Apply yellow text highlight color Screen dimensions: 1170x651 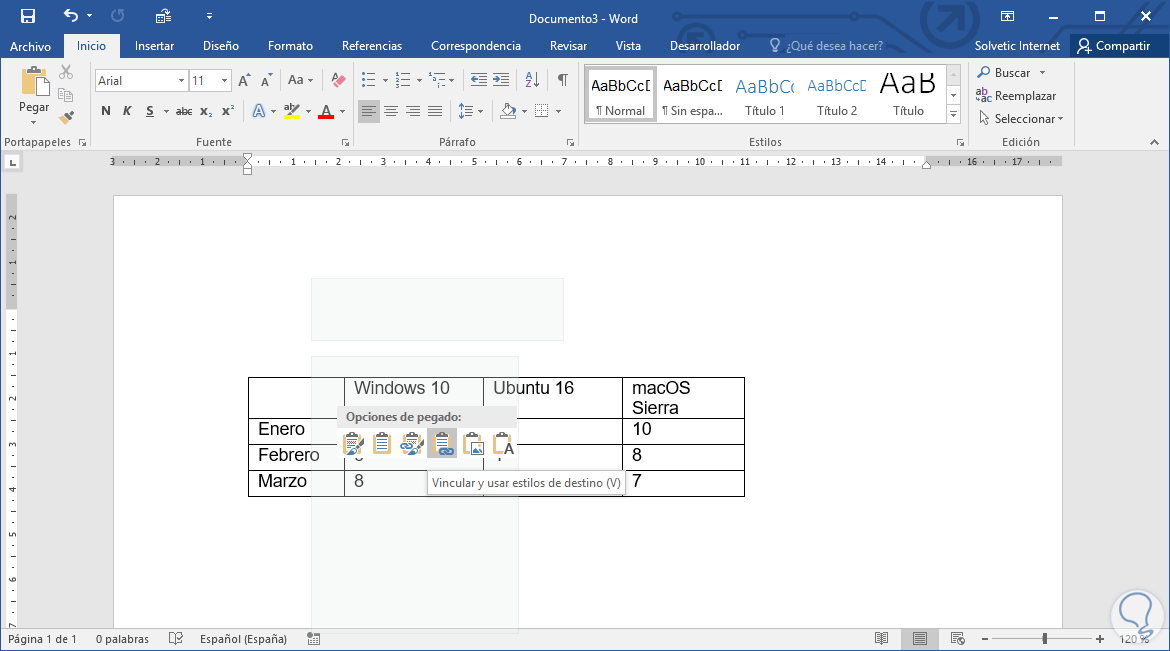tap(292, 111)
